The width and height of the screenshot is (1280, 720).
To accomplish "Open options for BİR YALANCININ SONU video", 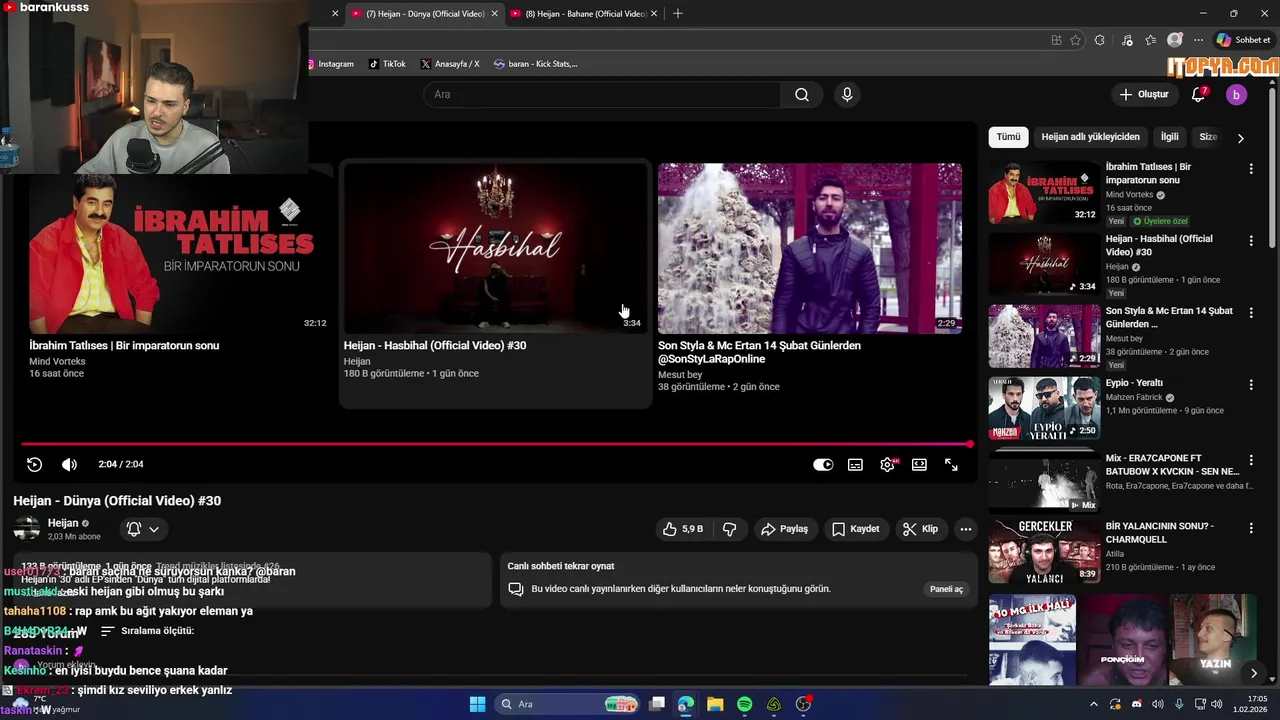I will coord(1251,528).
